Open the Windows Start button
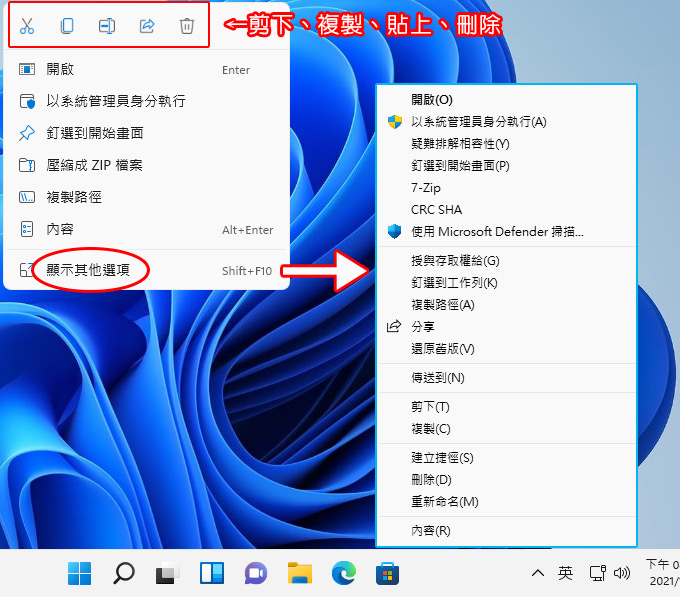The image size is (680, 597). [80, 574]
